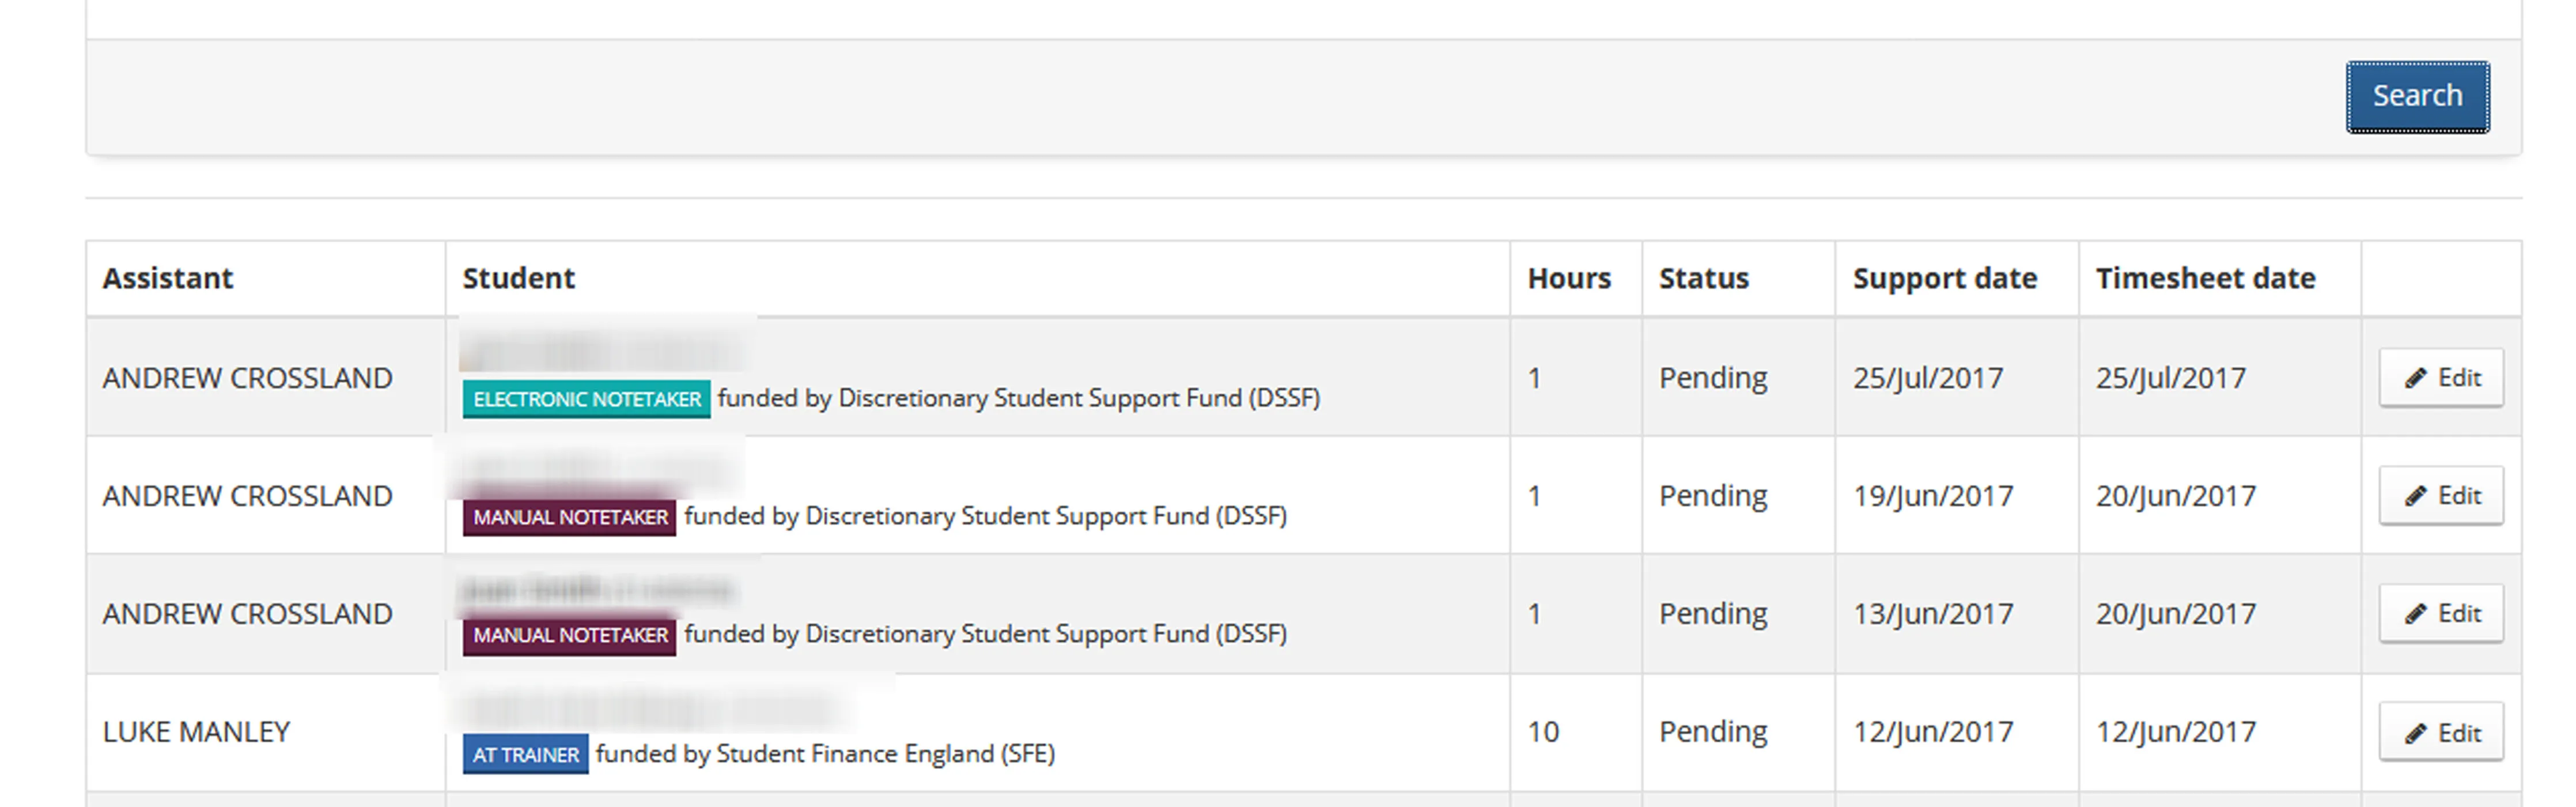Select the Status column header
Viewport: 2576px width, 807px height.
1703,277
